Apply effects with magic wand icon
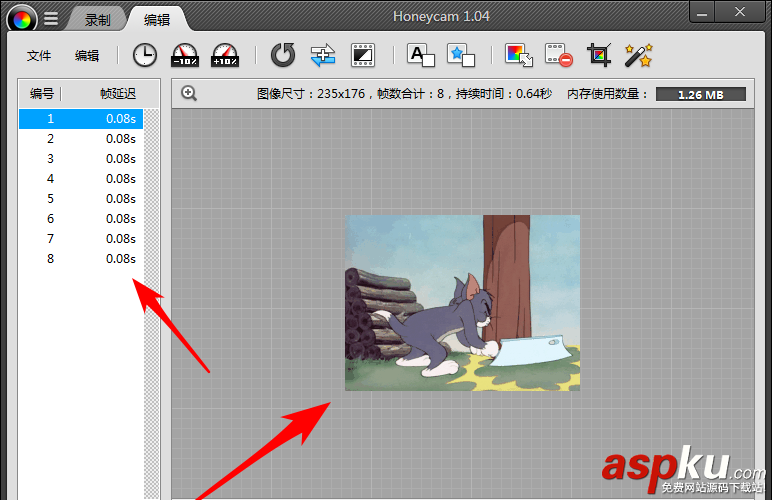 [639, 55]
